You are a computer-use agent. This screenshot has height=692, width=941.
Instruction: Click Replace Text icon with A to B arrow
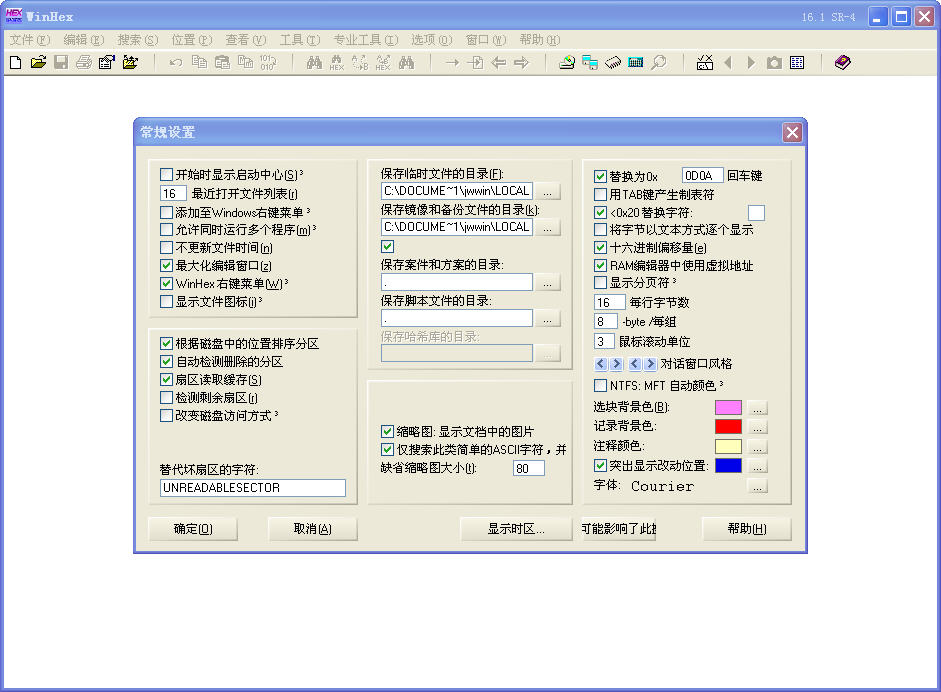click(360, 62)
